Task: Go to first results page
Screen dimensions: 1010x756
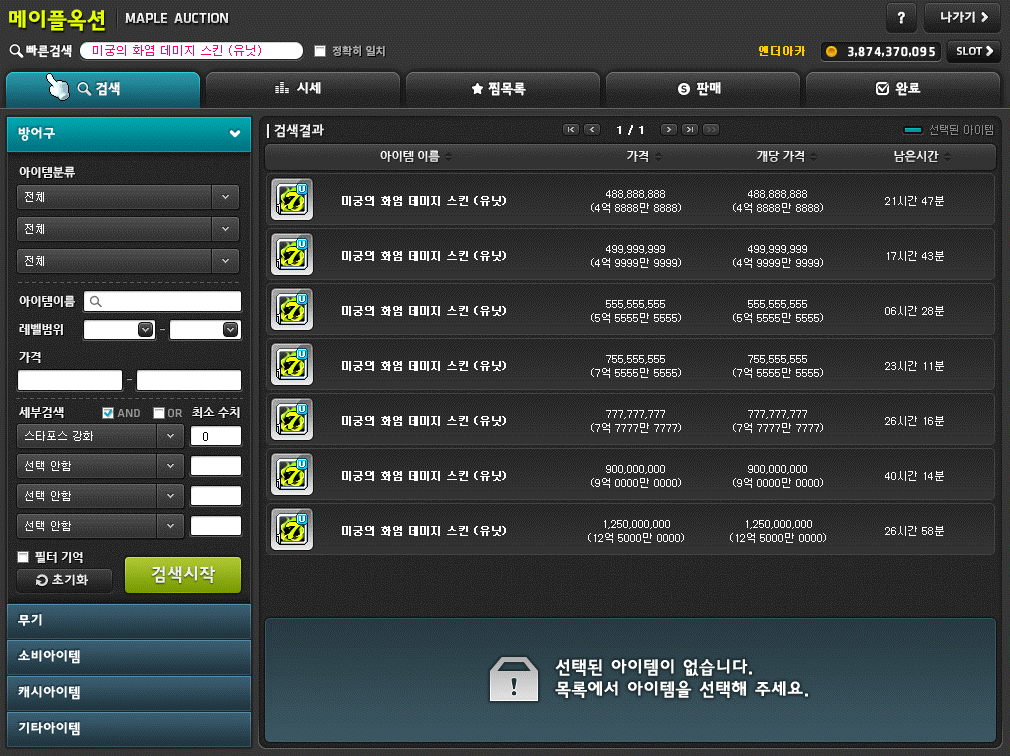Action: coord(571,129)
